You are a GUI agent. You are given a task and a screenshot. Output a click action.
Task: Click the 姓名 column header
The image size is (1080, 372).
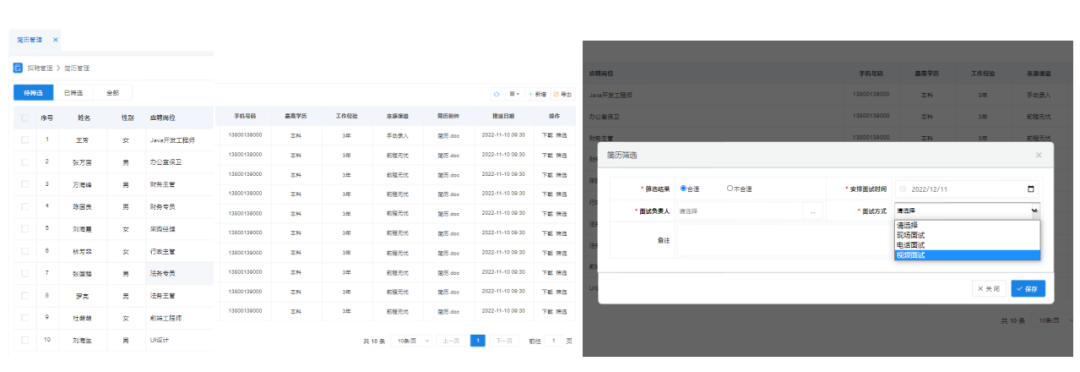point(84,118)
